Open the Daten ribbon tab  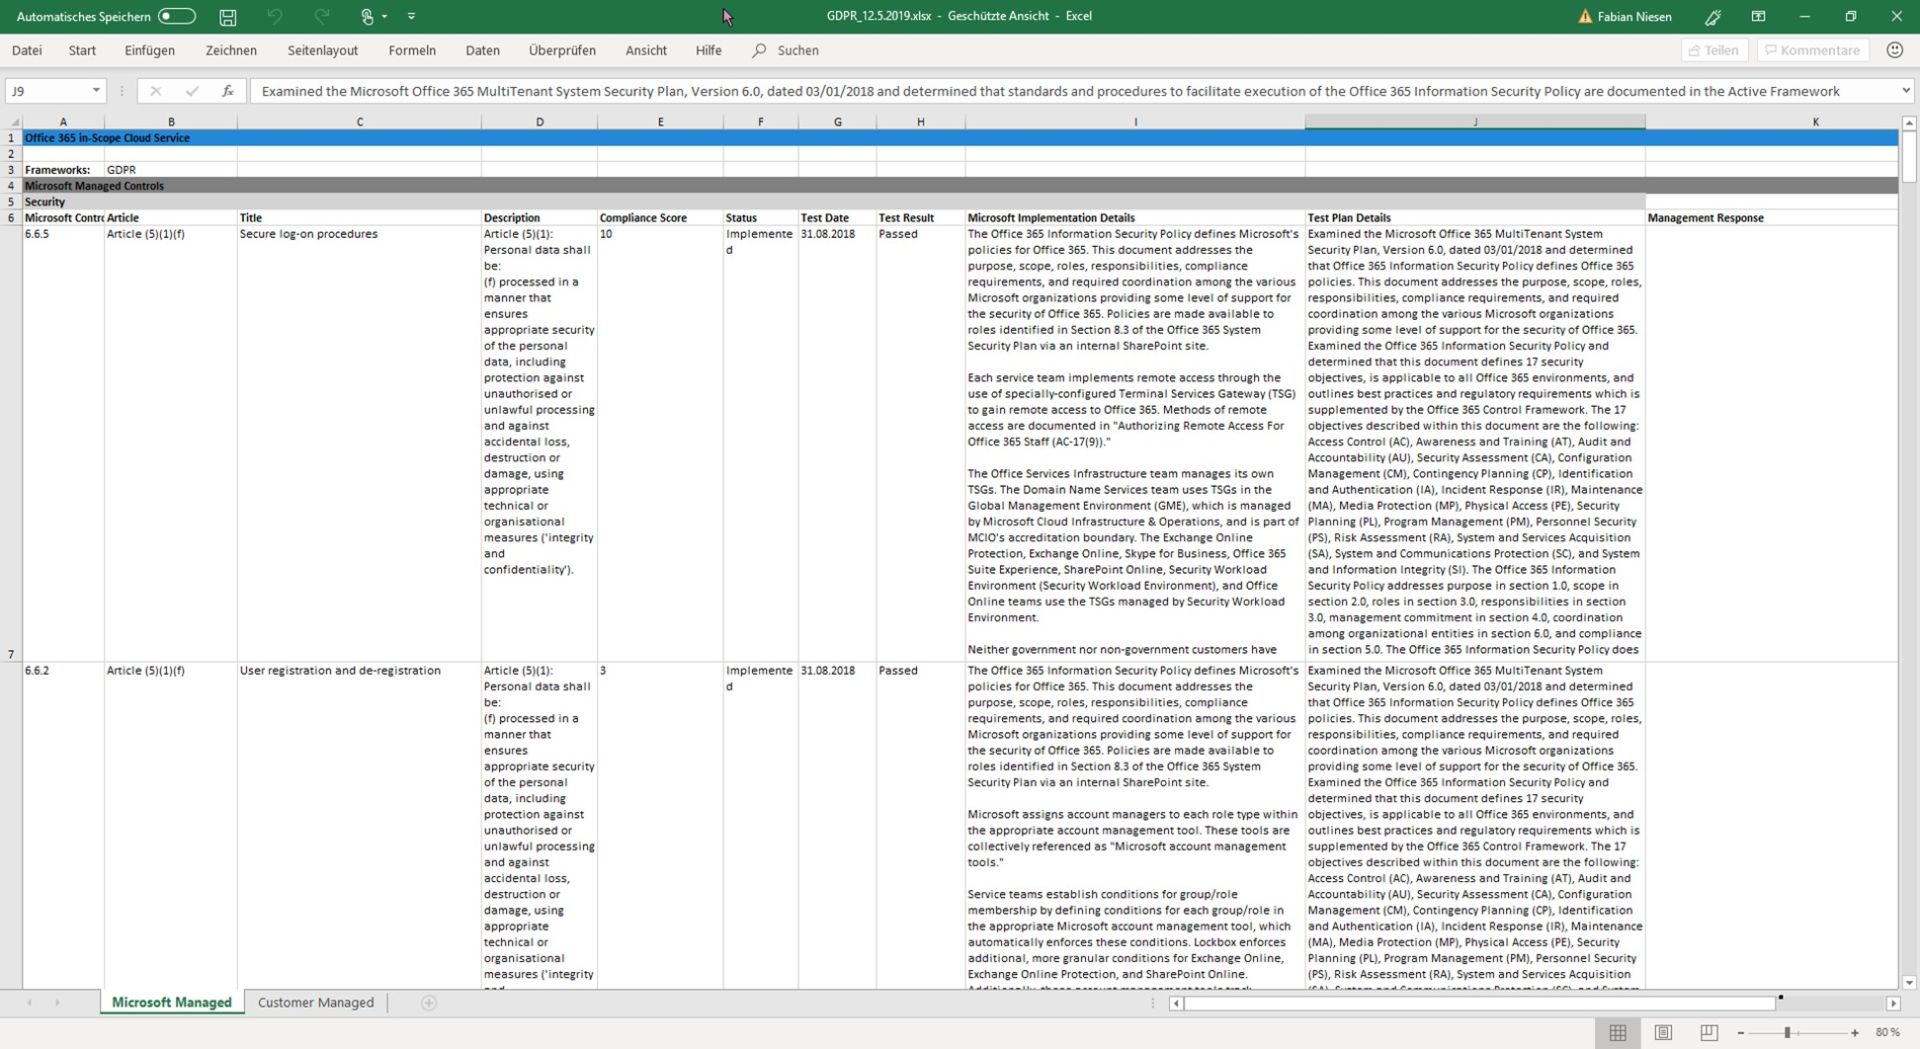click(x=482, y=50)
